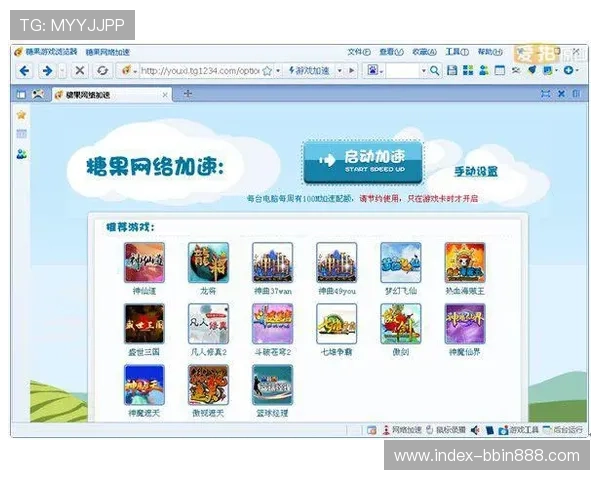Open the 帮助(H) menu

[490, 52]
